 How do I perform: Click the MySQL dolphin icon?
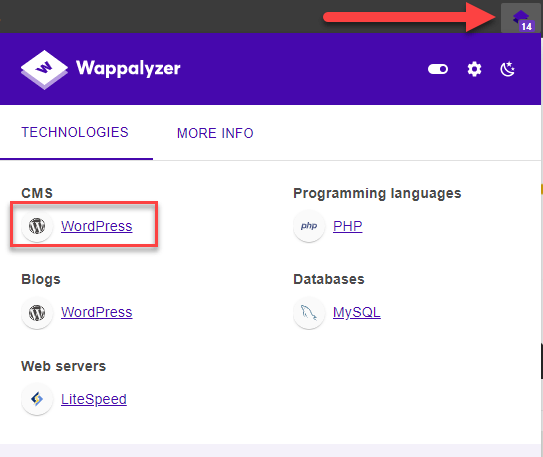click(309, 313)
